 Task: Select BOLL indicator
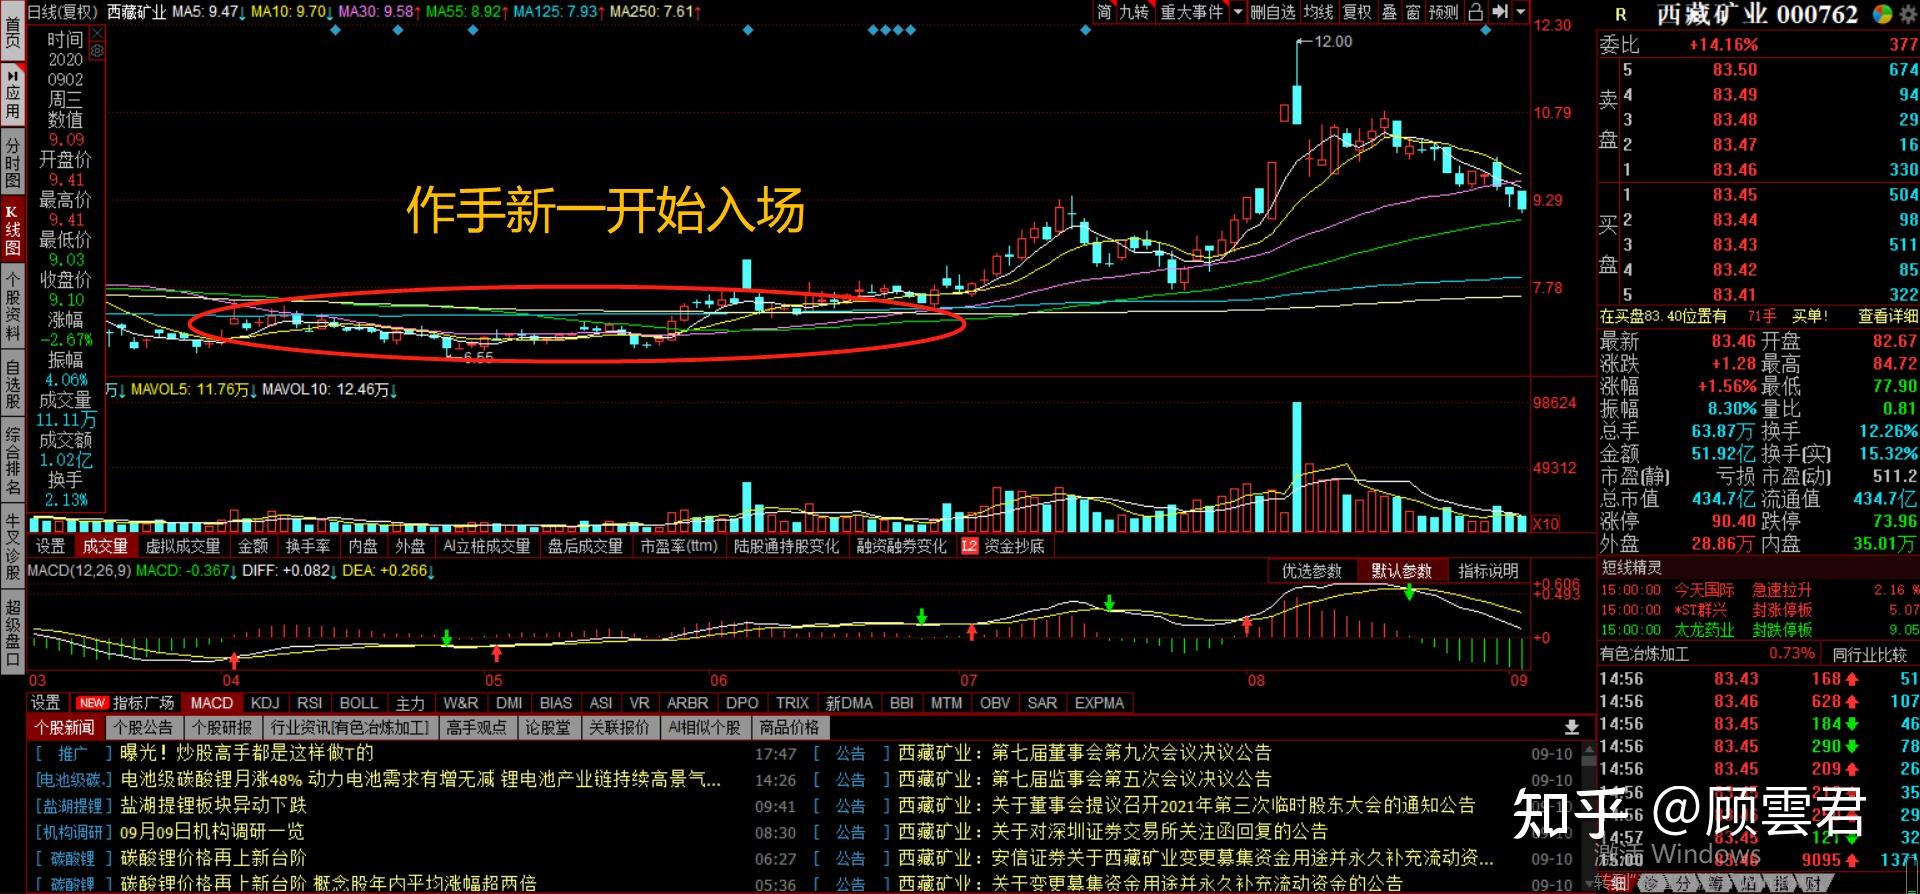point(359,703)
